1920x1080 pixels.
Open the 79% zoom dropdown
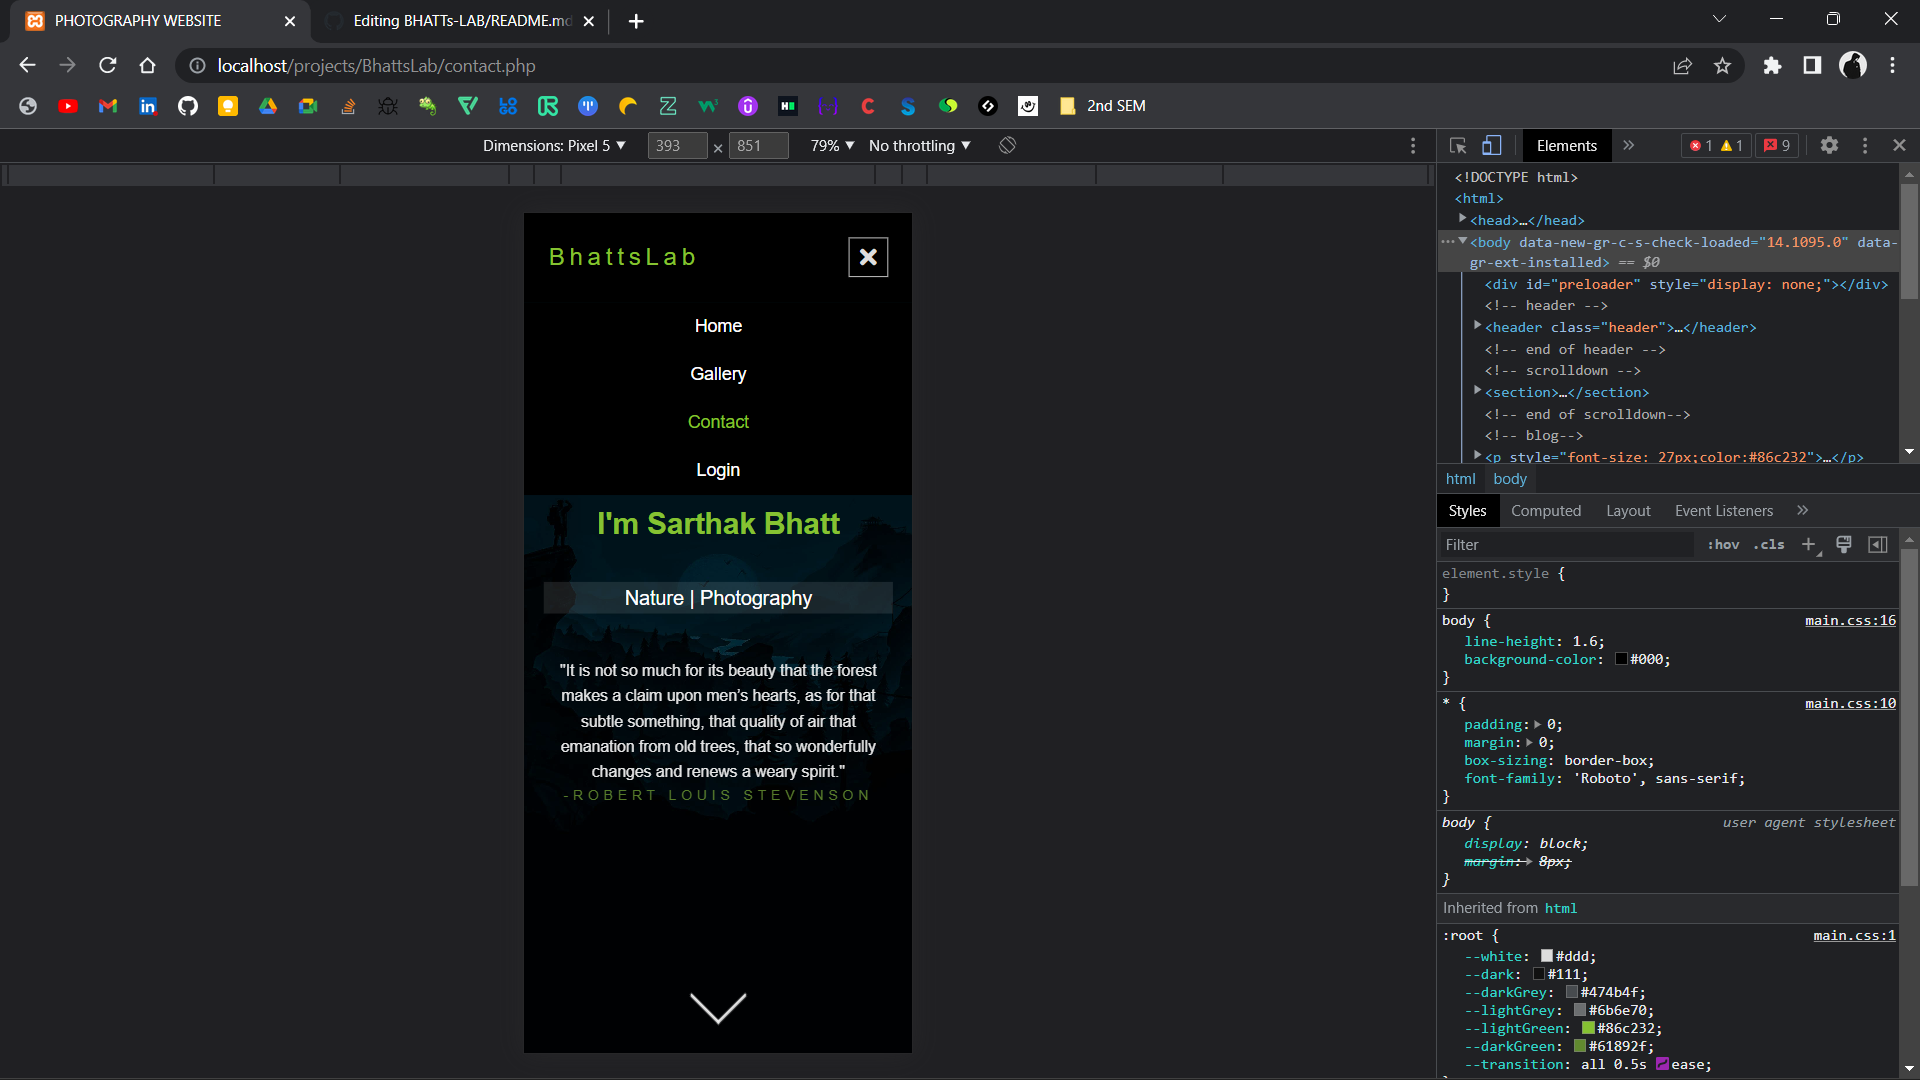832,146
